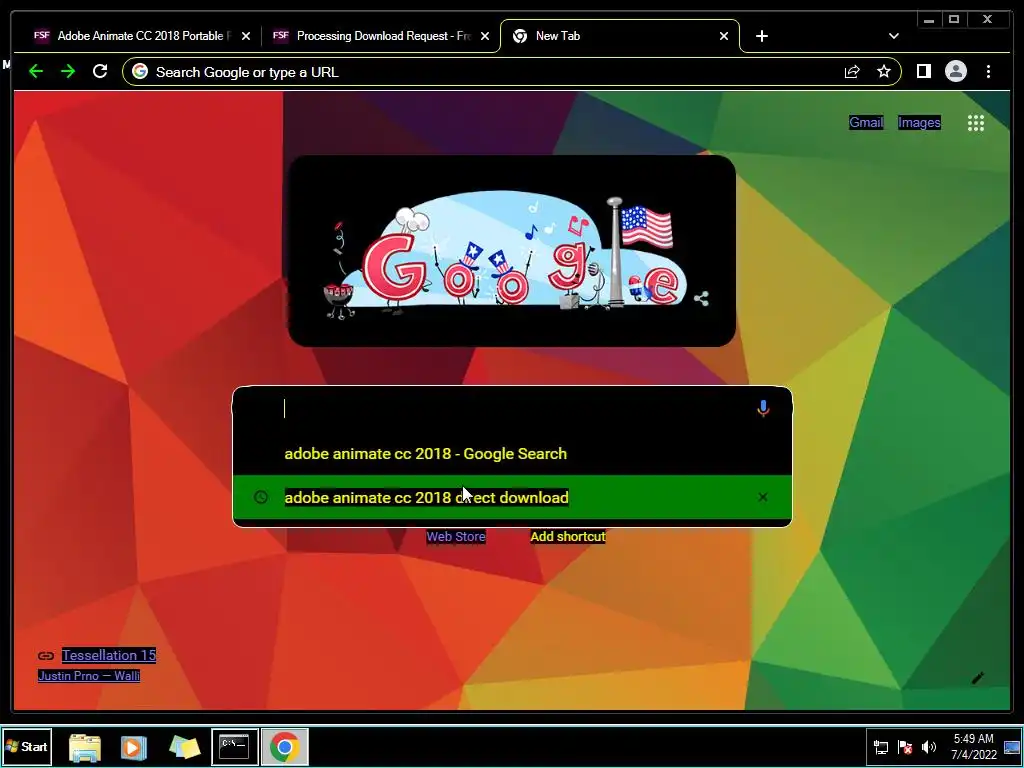Go back with the green back arrow
The image size is (1024, 768).
(36, 71)
